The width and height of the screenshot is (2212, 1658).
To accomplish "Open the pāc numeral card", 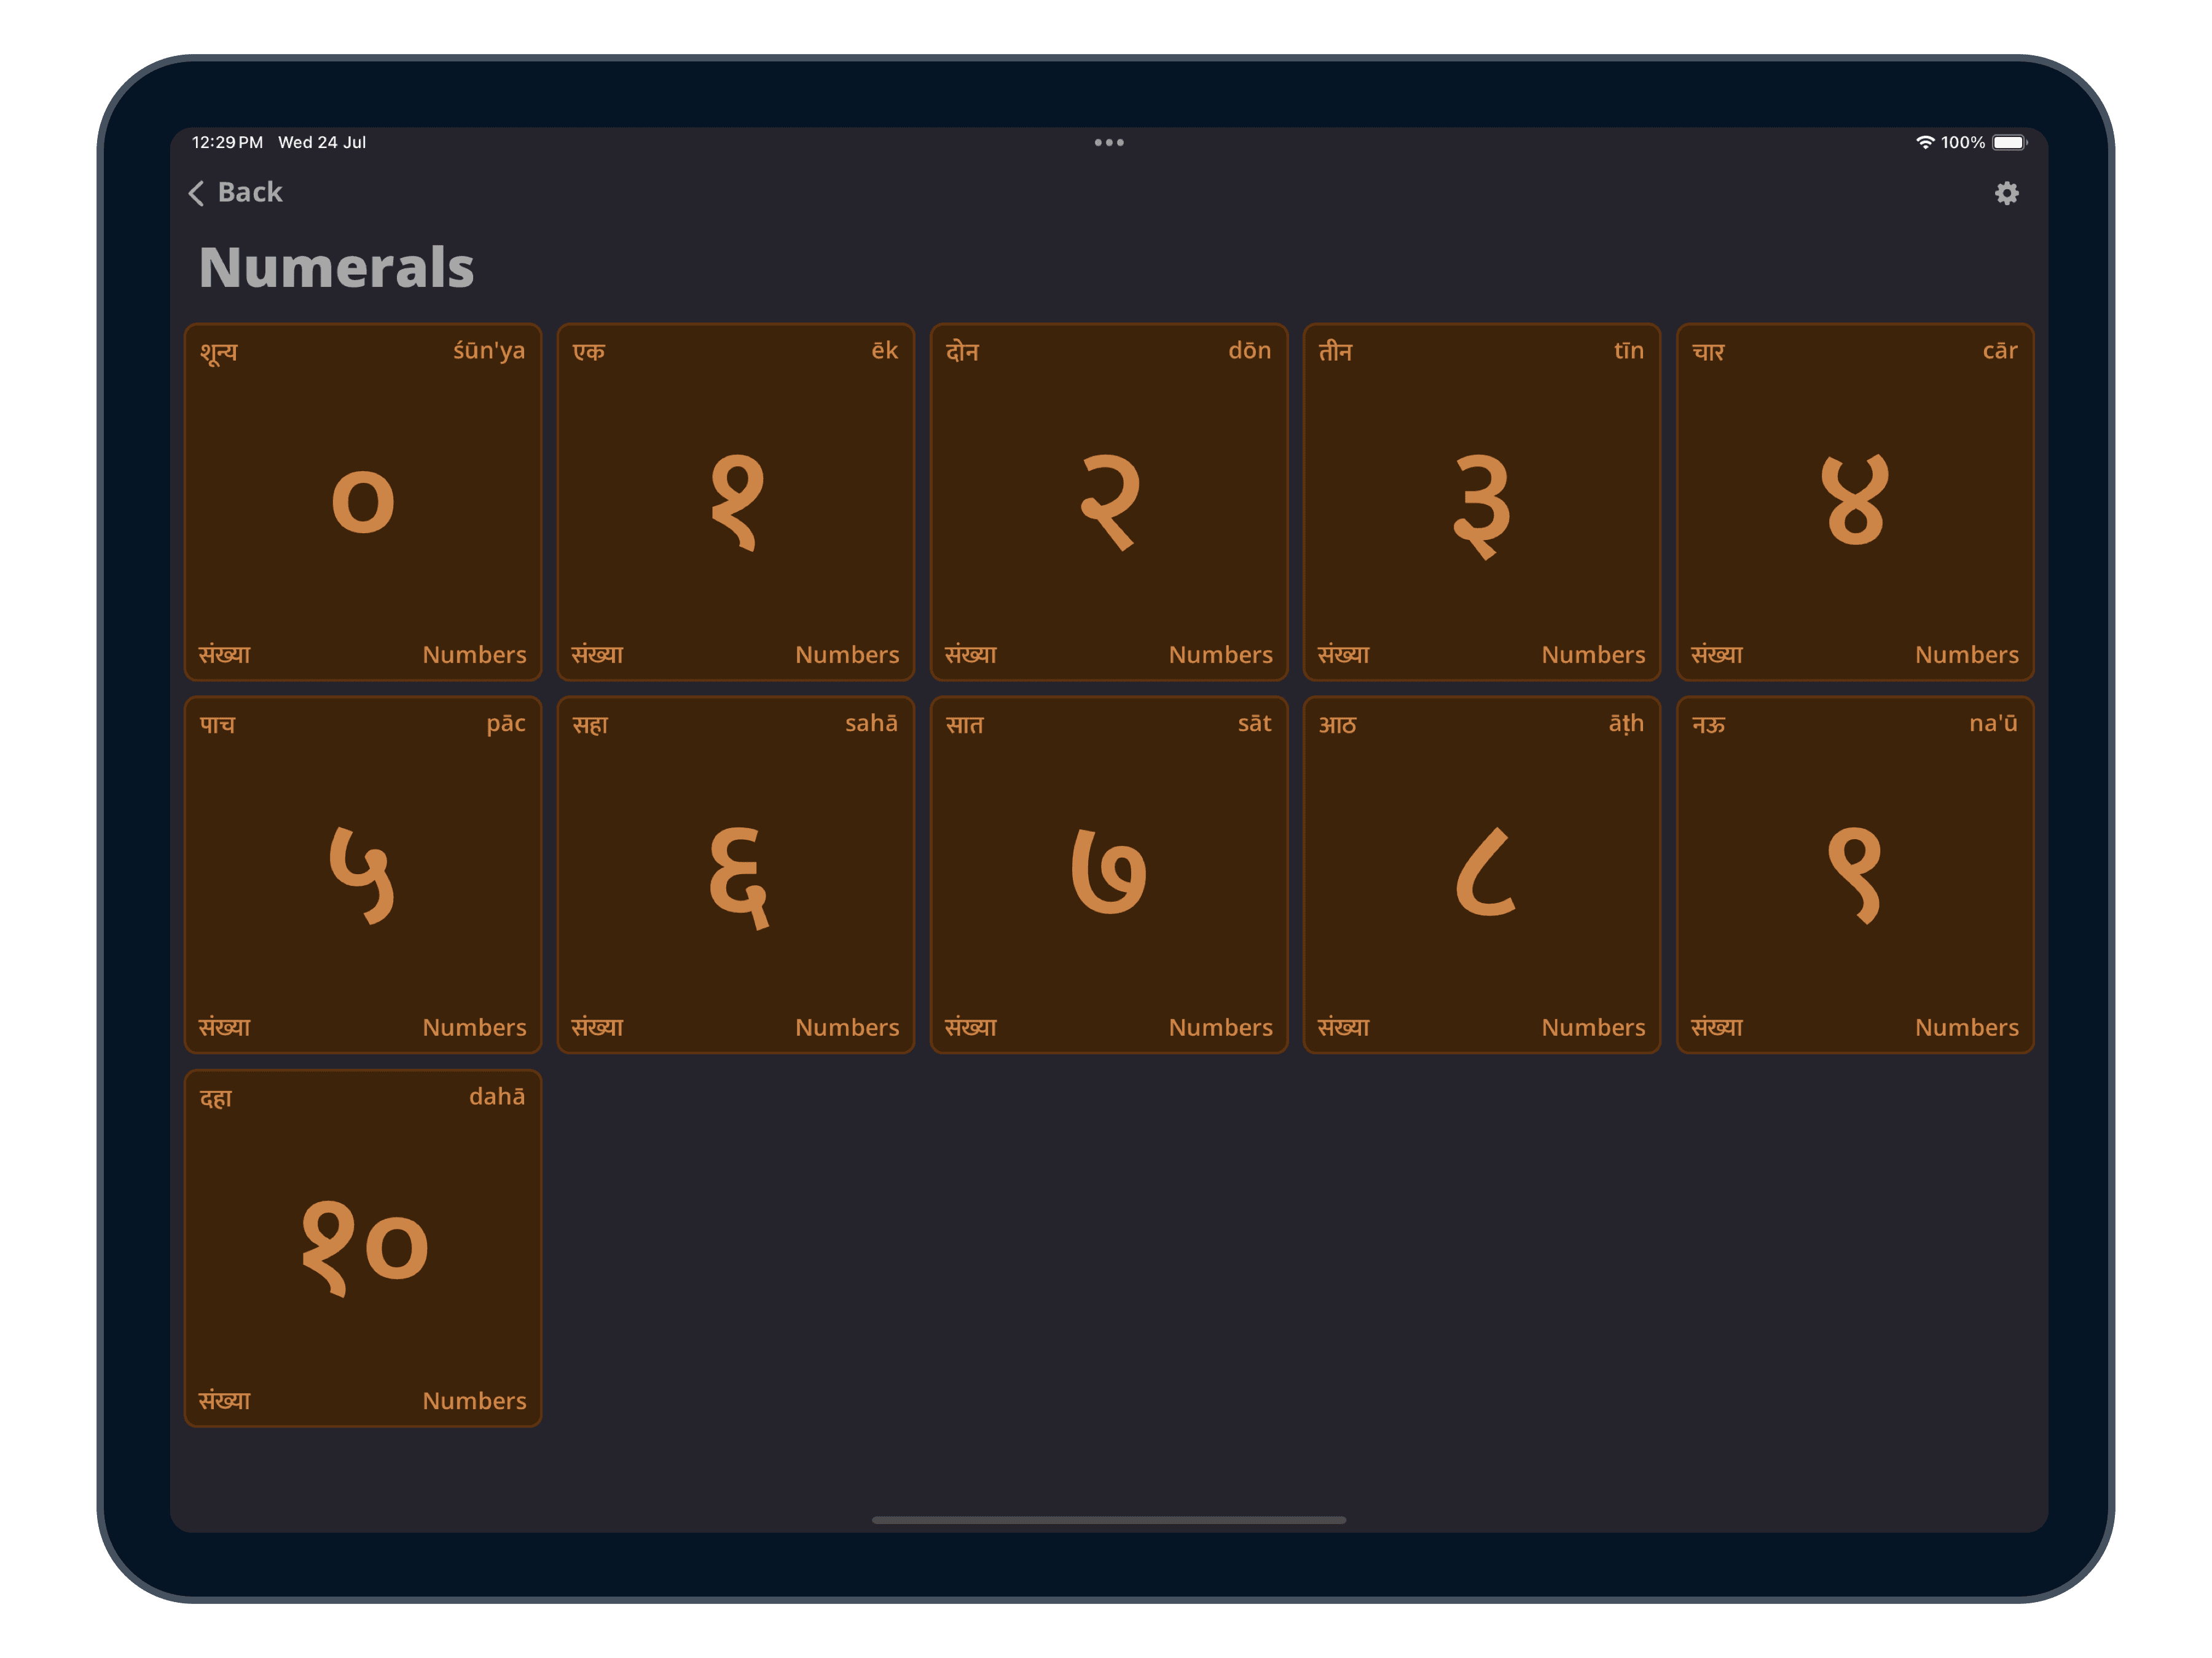I will click(363, 874).
